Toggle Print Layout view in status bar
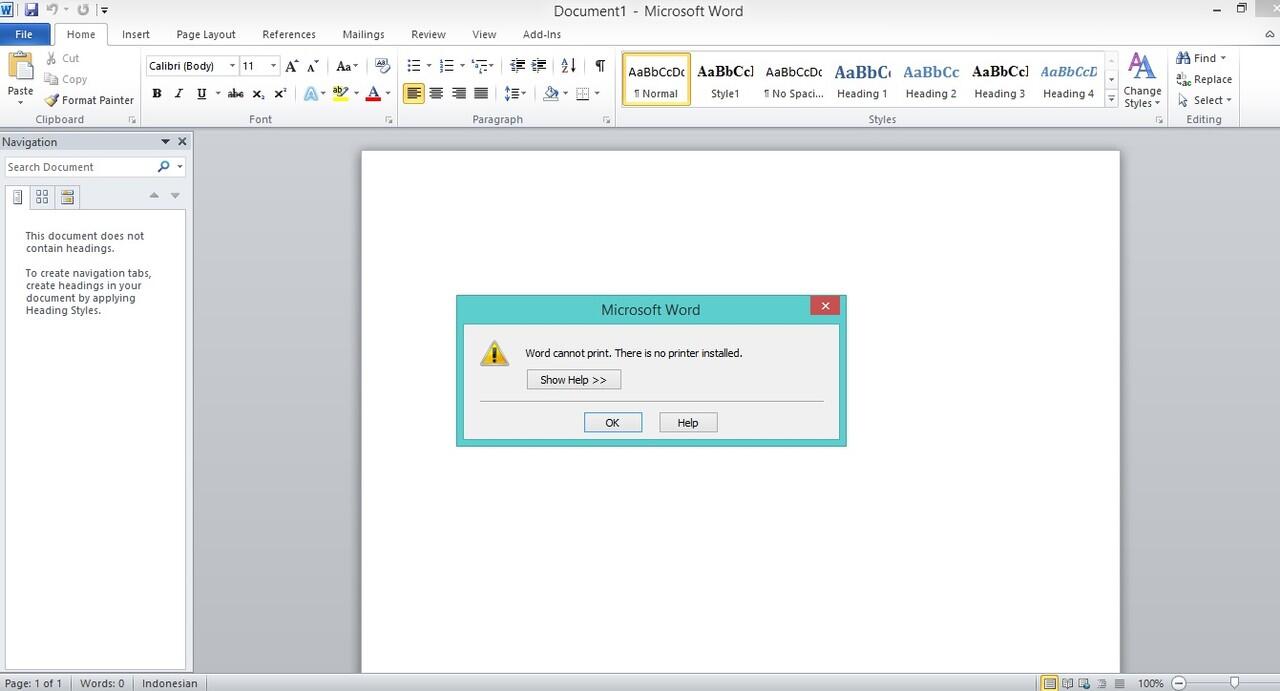 click(x=1050, y=683)
